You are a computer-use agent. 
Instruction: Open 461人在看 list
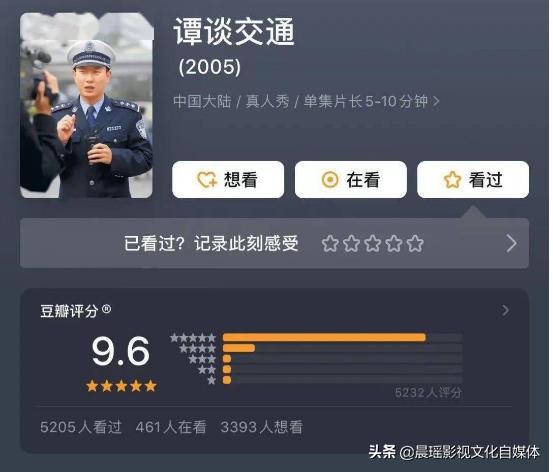point(171,427)
